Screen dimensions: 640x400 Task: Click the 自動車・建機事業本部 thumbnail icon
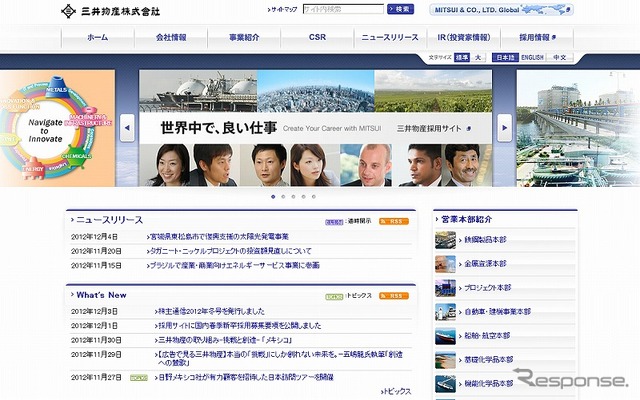445,312
